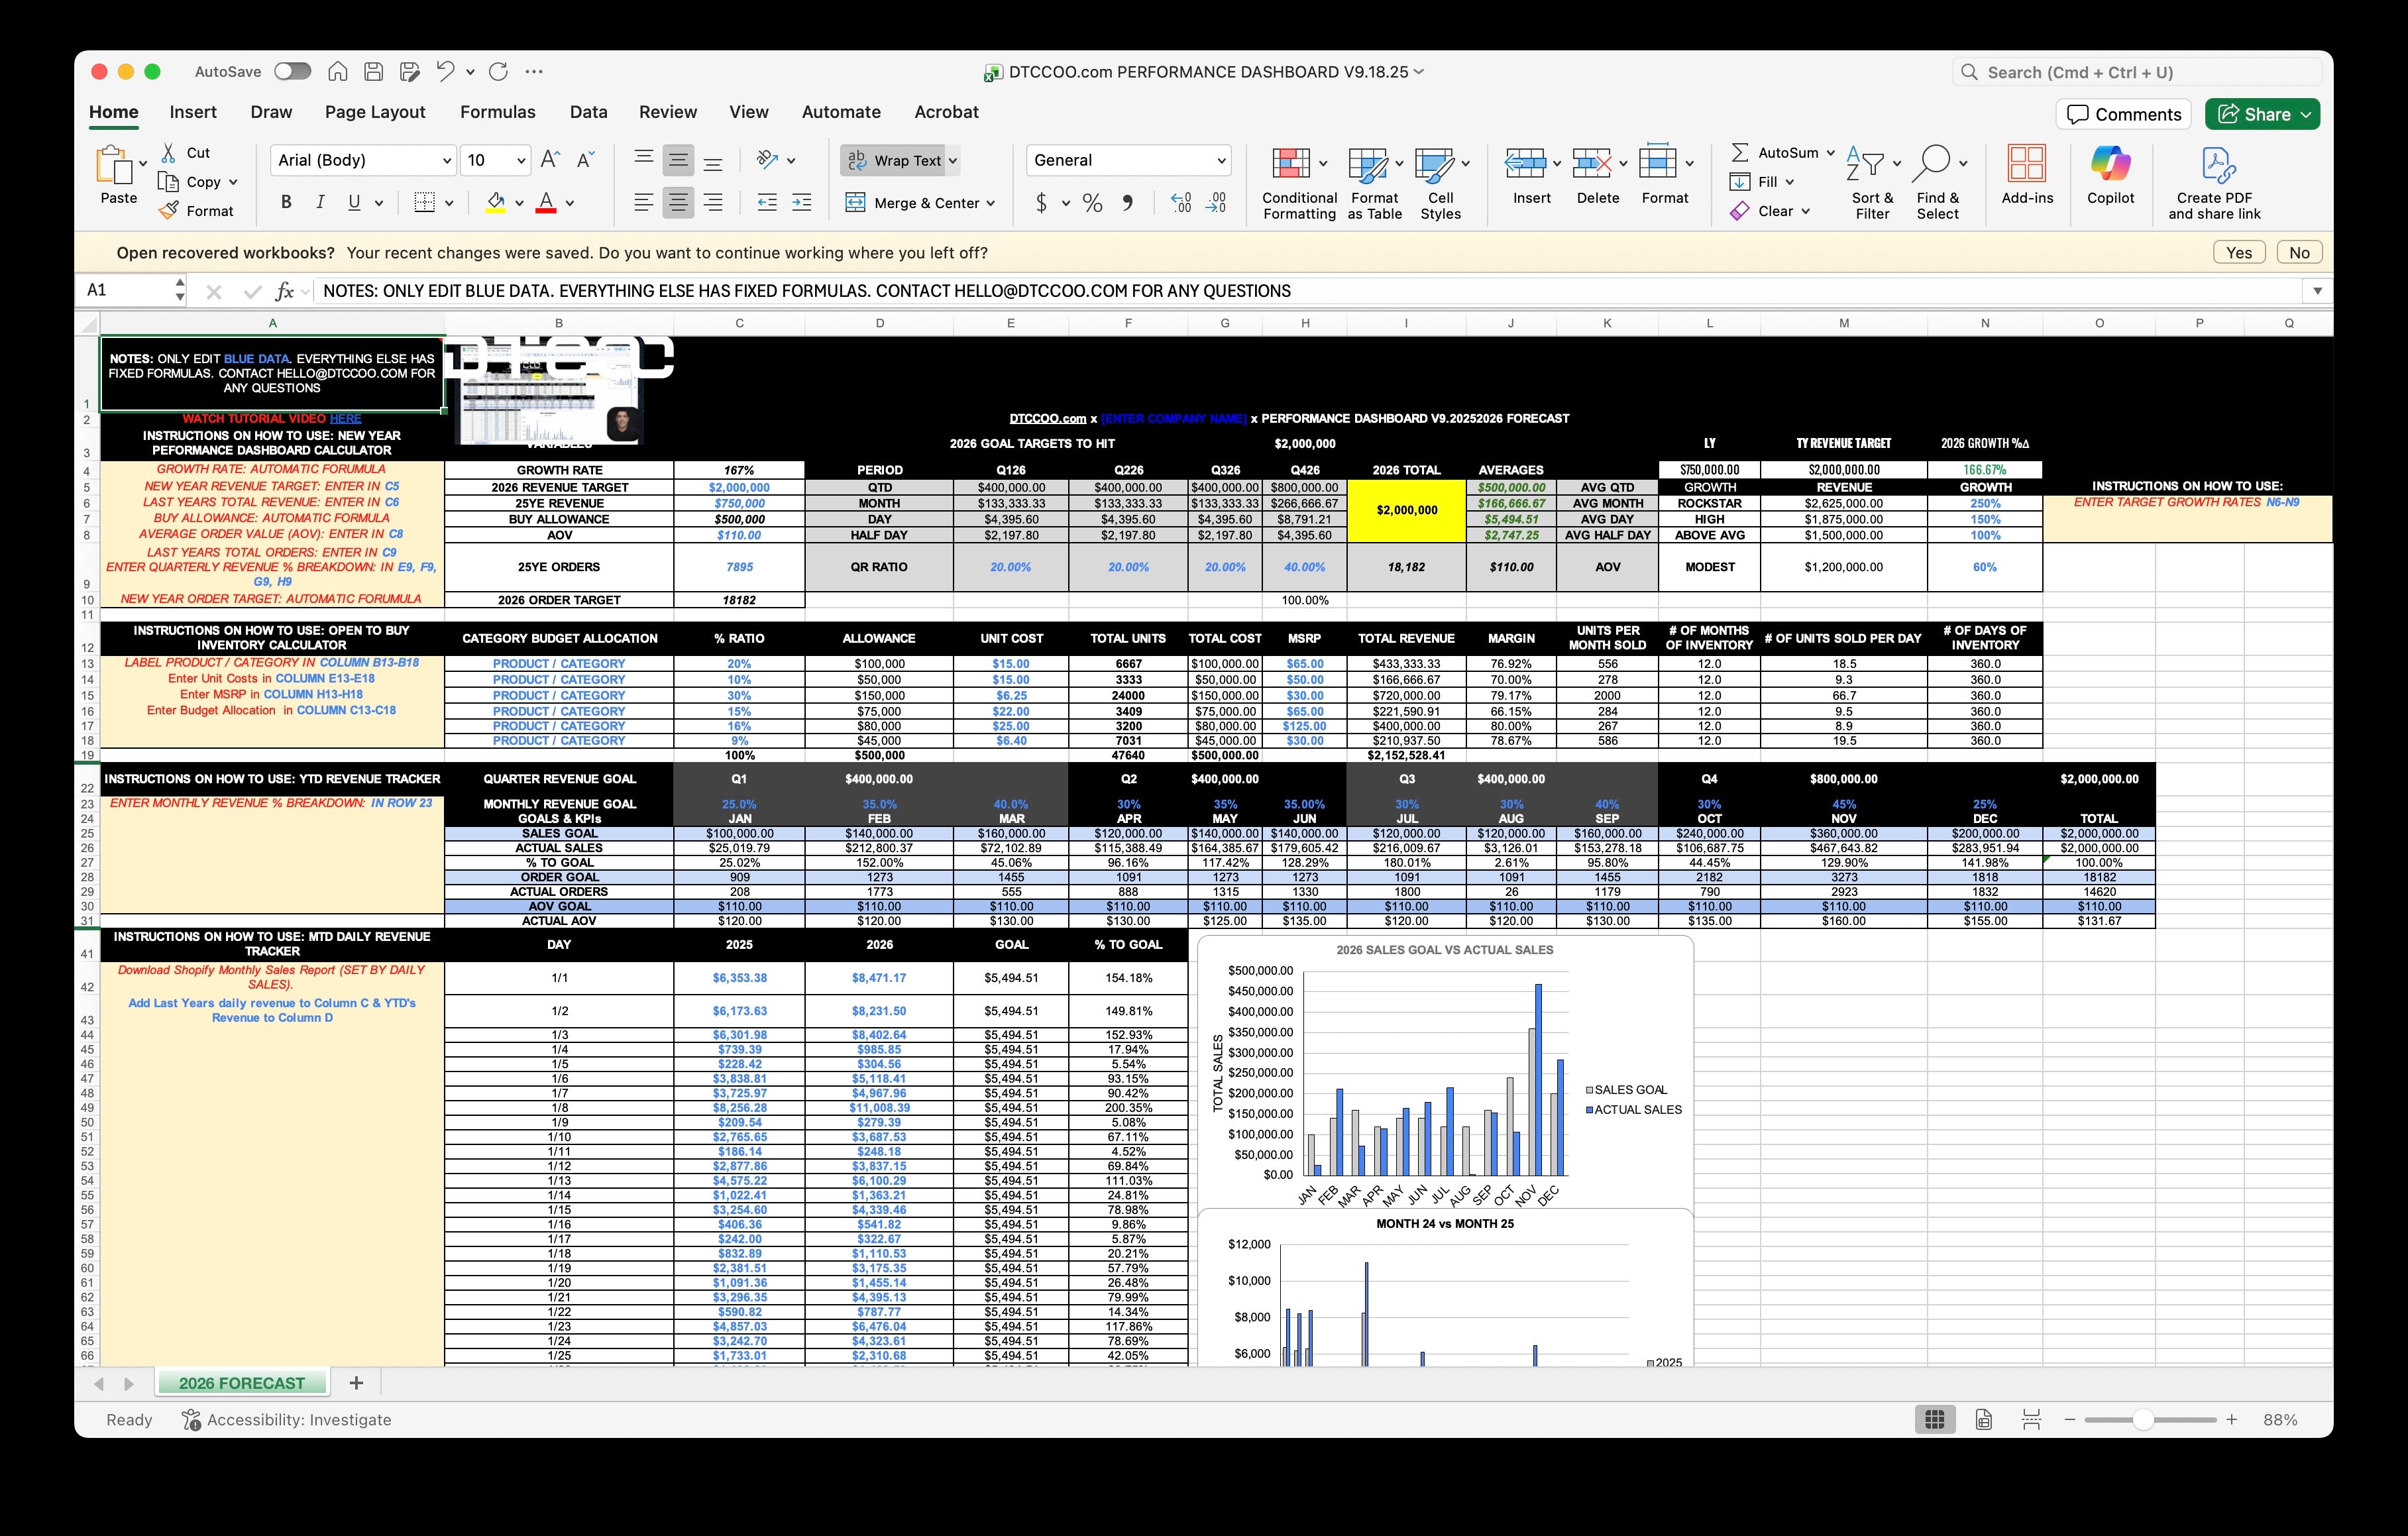The height and width of the screenshot is (1536, 2408).
Task: Toggle the AutoSave switch
Action: click(x=292, y=71)
